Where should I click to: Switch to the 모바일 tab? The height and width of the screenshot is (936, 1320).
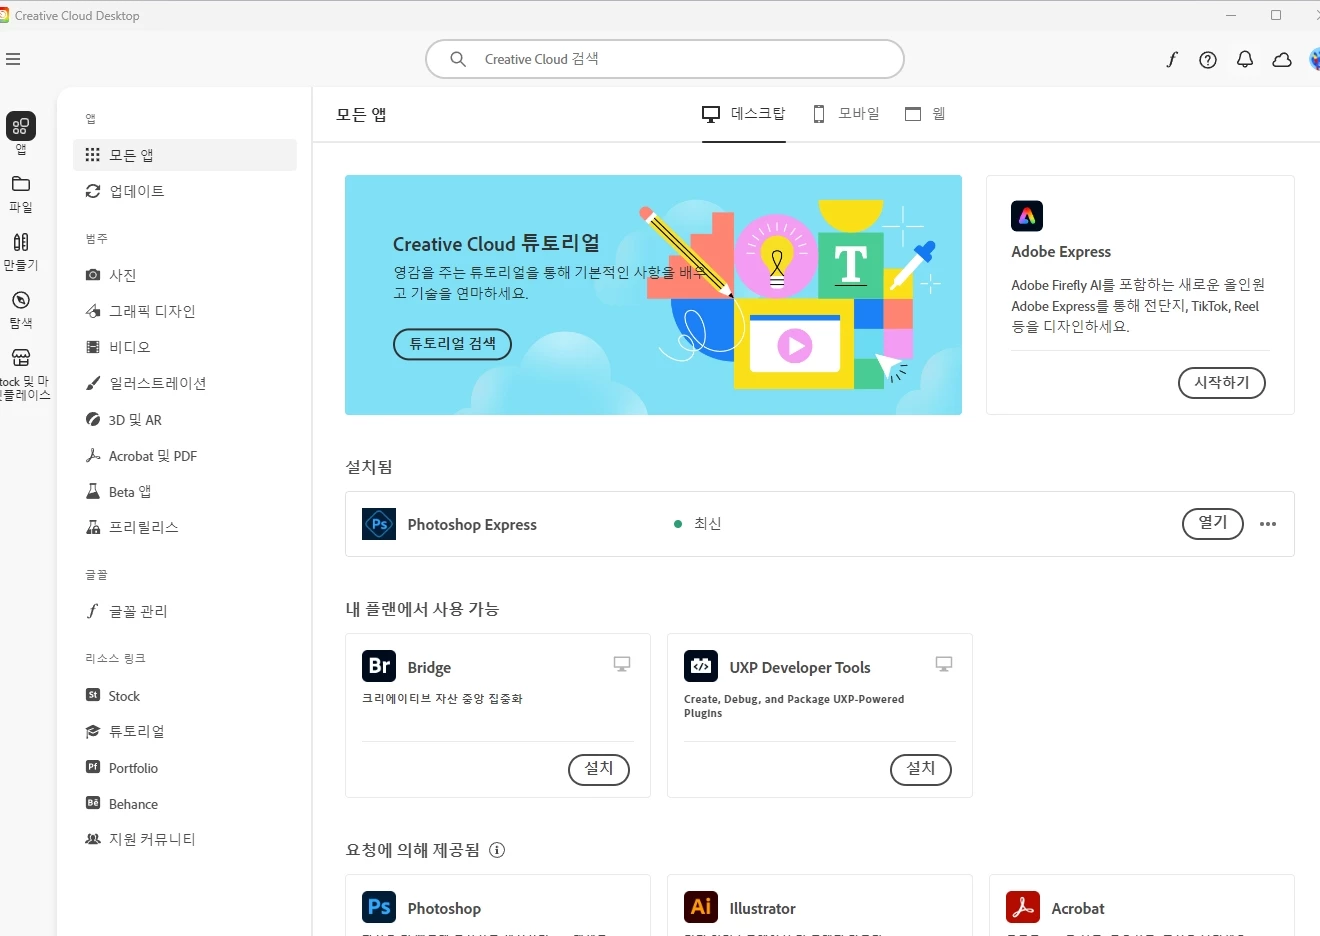(x=846, y=114)
